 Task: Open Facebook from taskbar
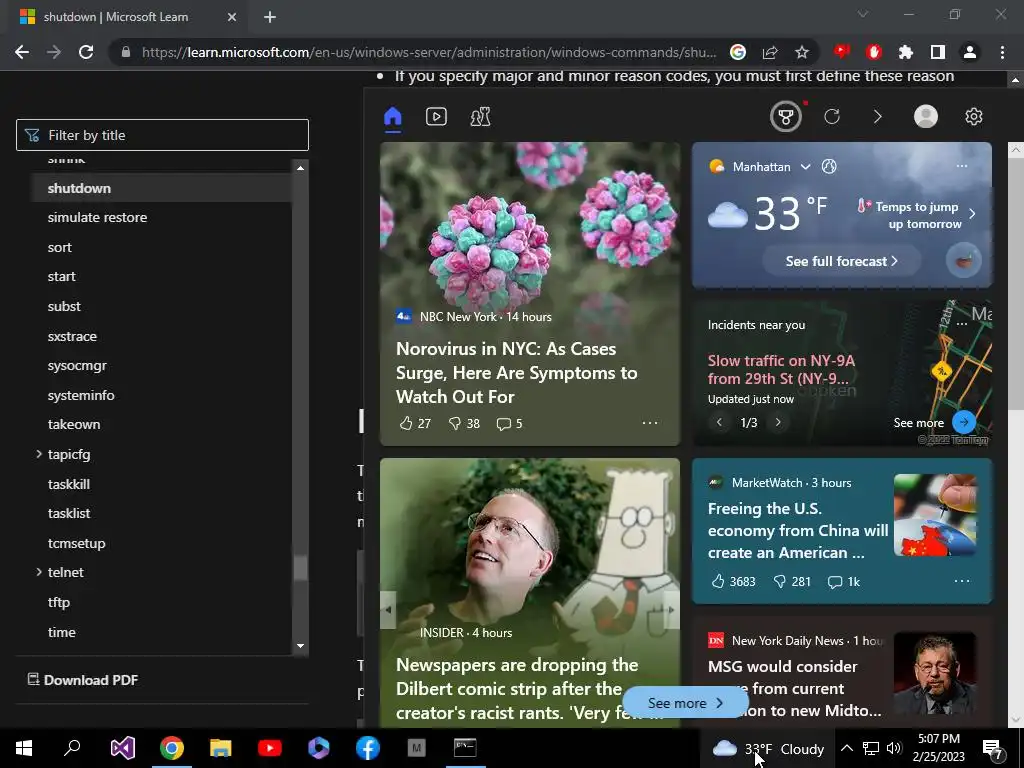point(368,748)
